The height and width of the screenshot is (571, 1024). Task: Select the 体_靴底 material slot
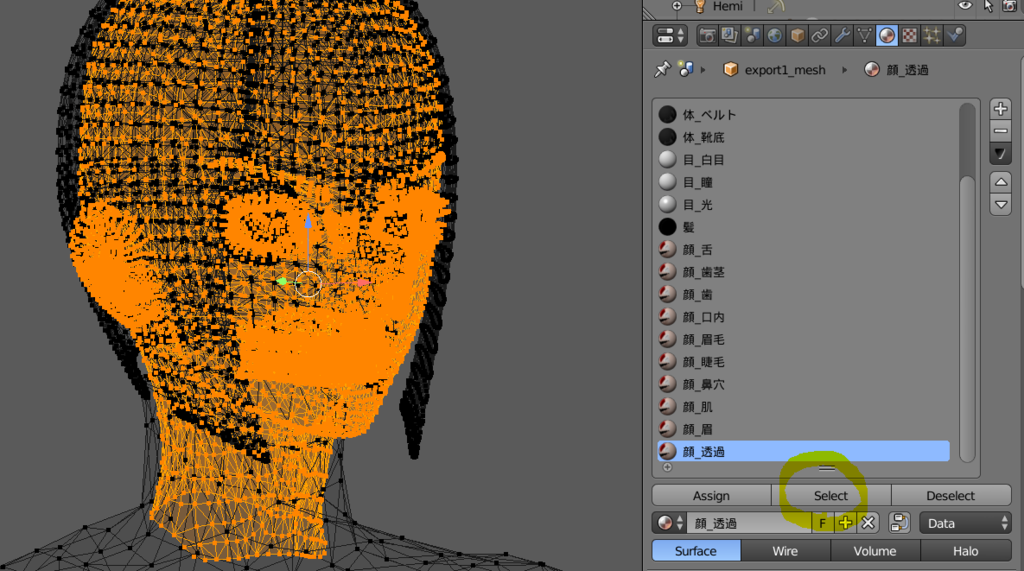coord(804,137)
